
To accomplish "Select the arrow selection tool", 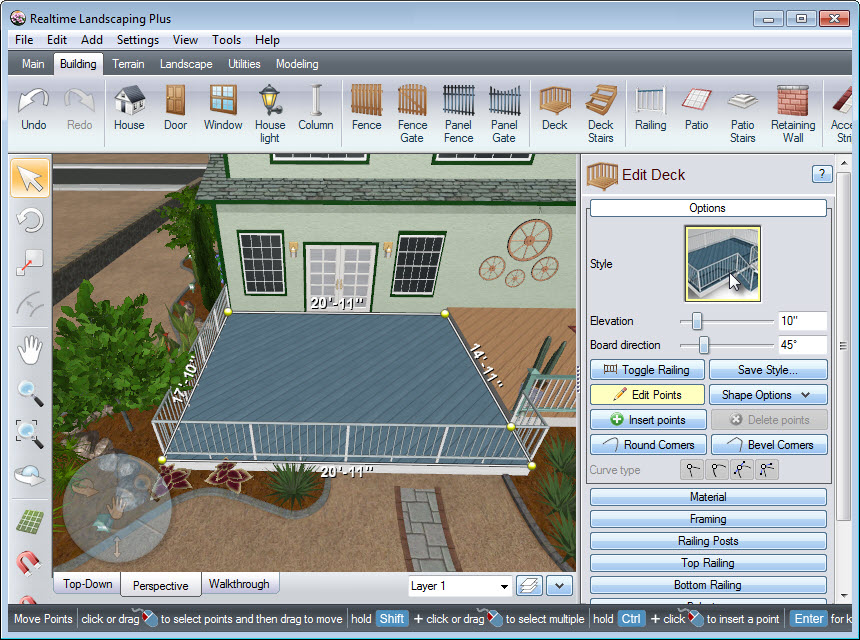I will (x=30, y=178).
